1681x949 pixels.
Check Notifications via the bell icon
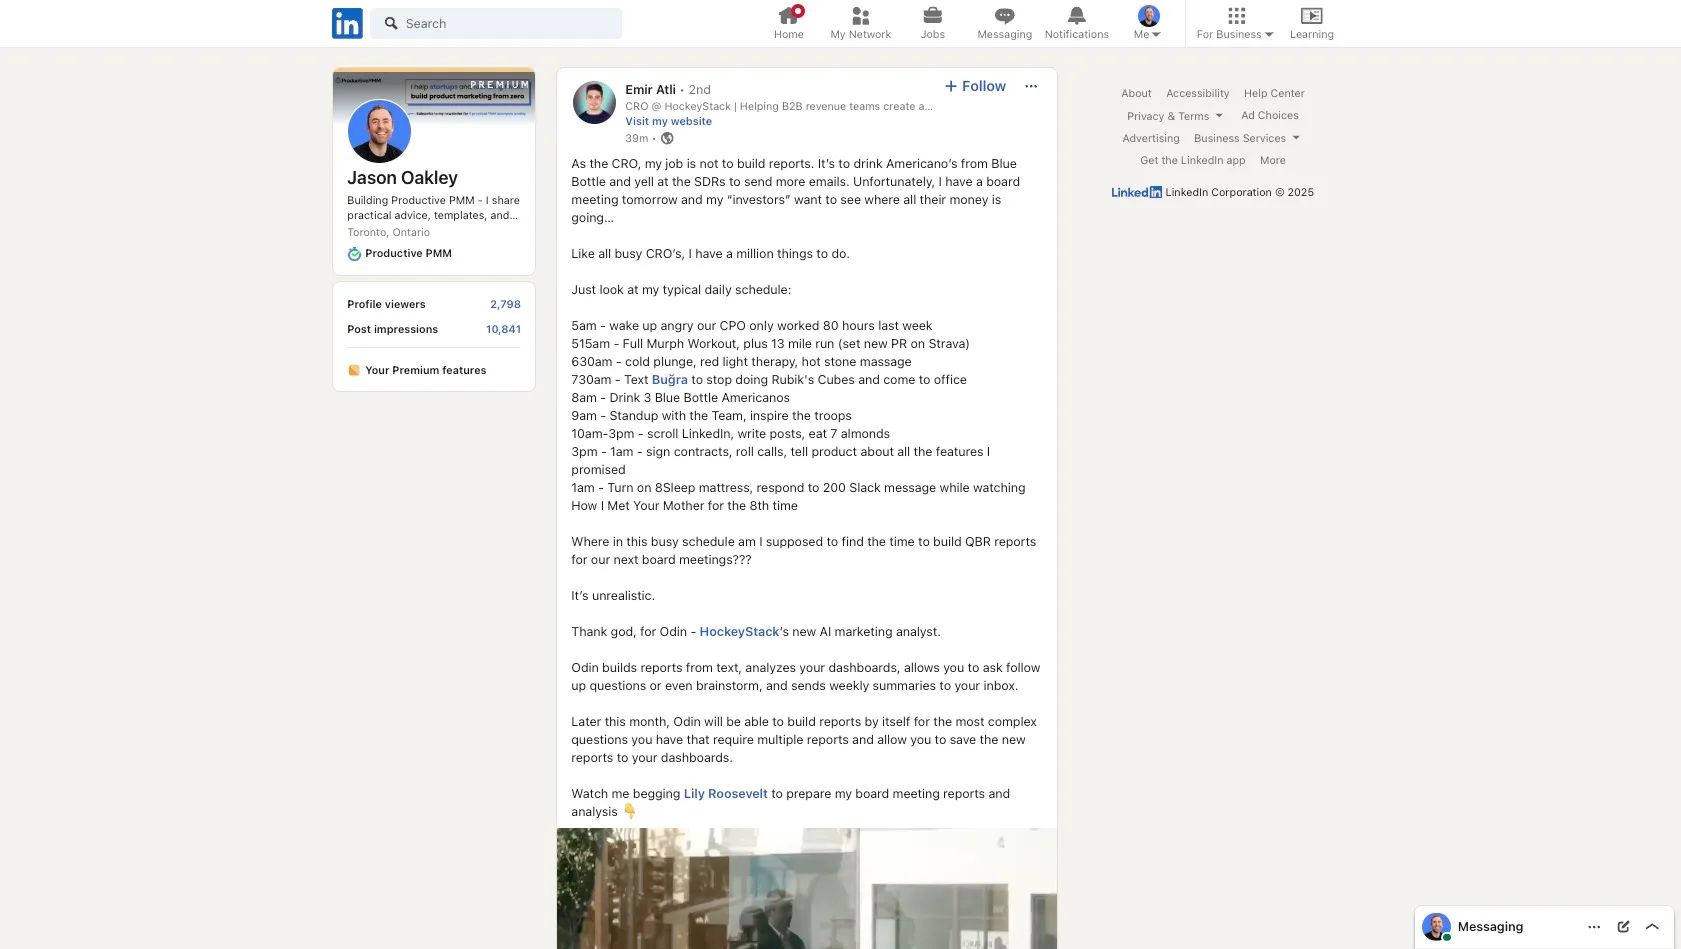pos(1076,15)
